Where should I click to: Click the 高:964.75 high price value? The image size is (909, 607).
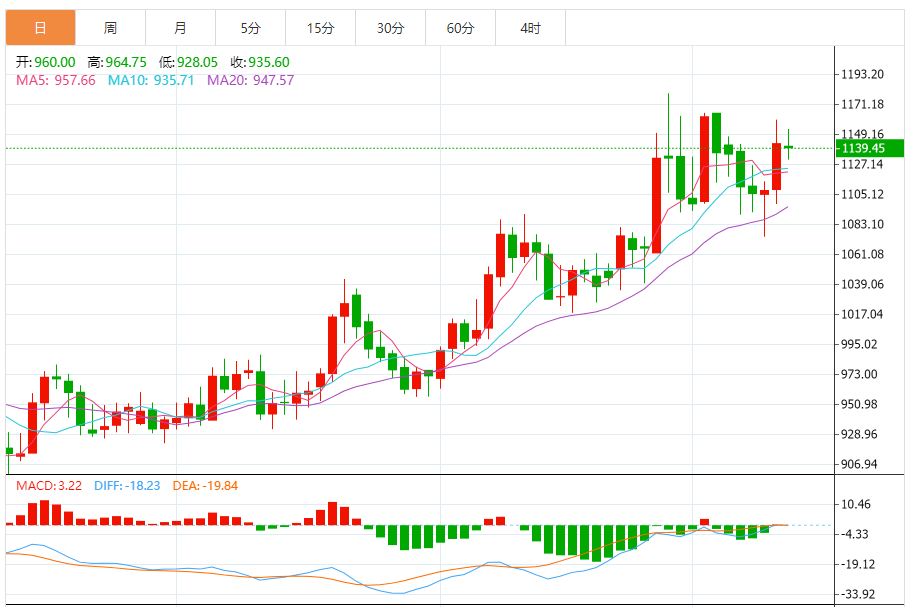coord(117,62)
